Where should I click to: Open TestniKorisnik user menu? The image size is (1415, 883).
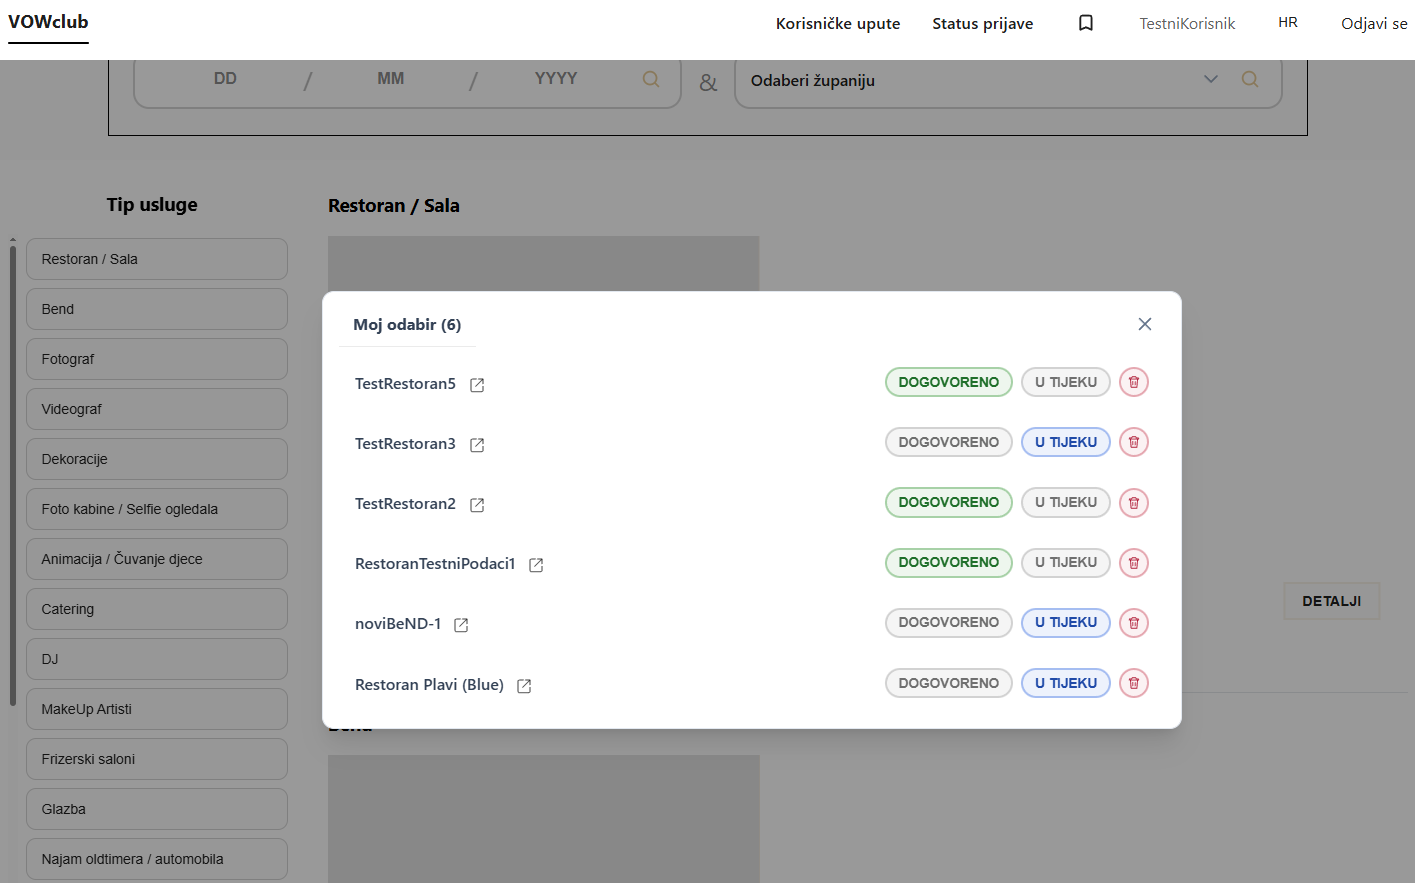pos(1187,23)
